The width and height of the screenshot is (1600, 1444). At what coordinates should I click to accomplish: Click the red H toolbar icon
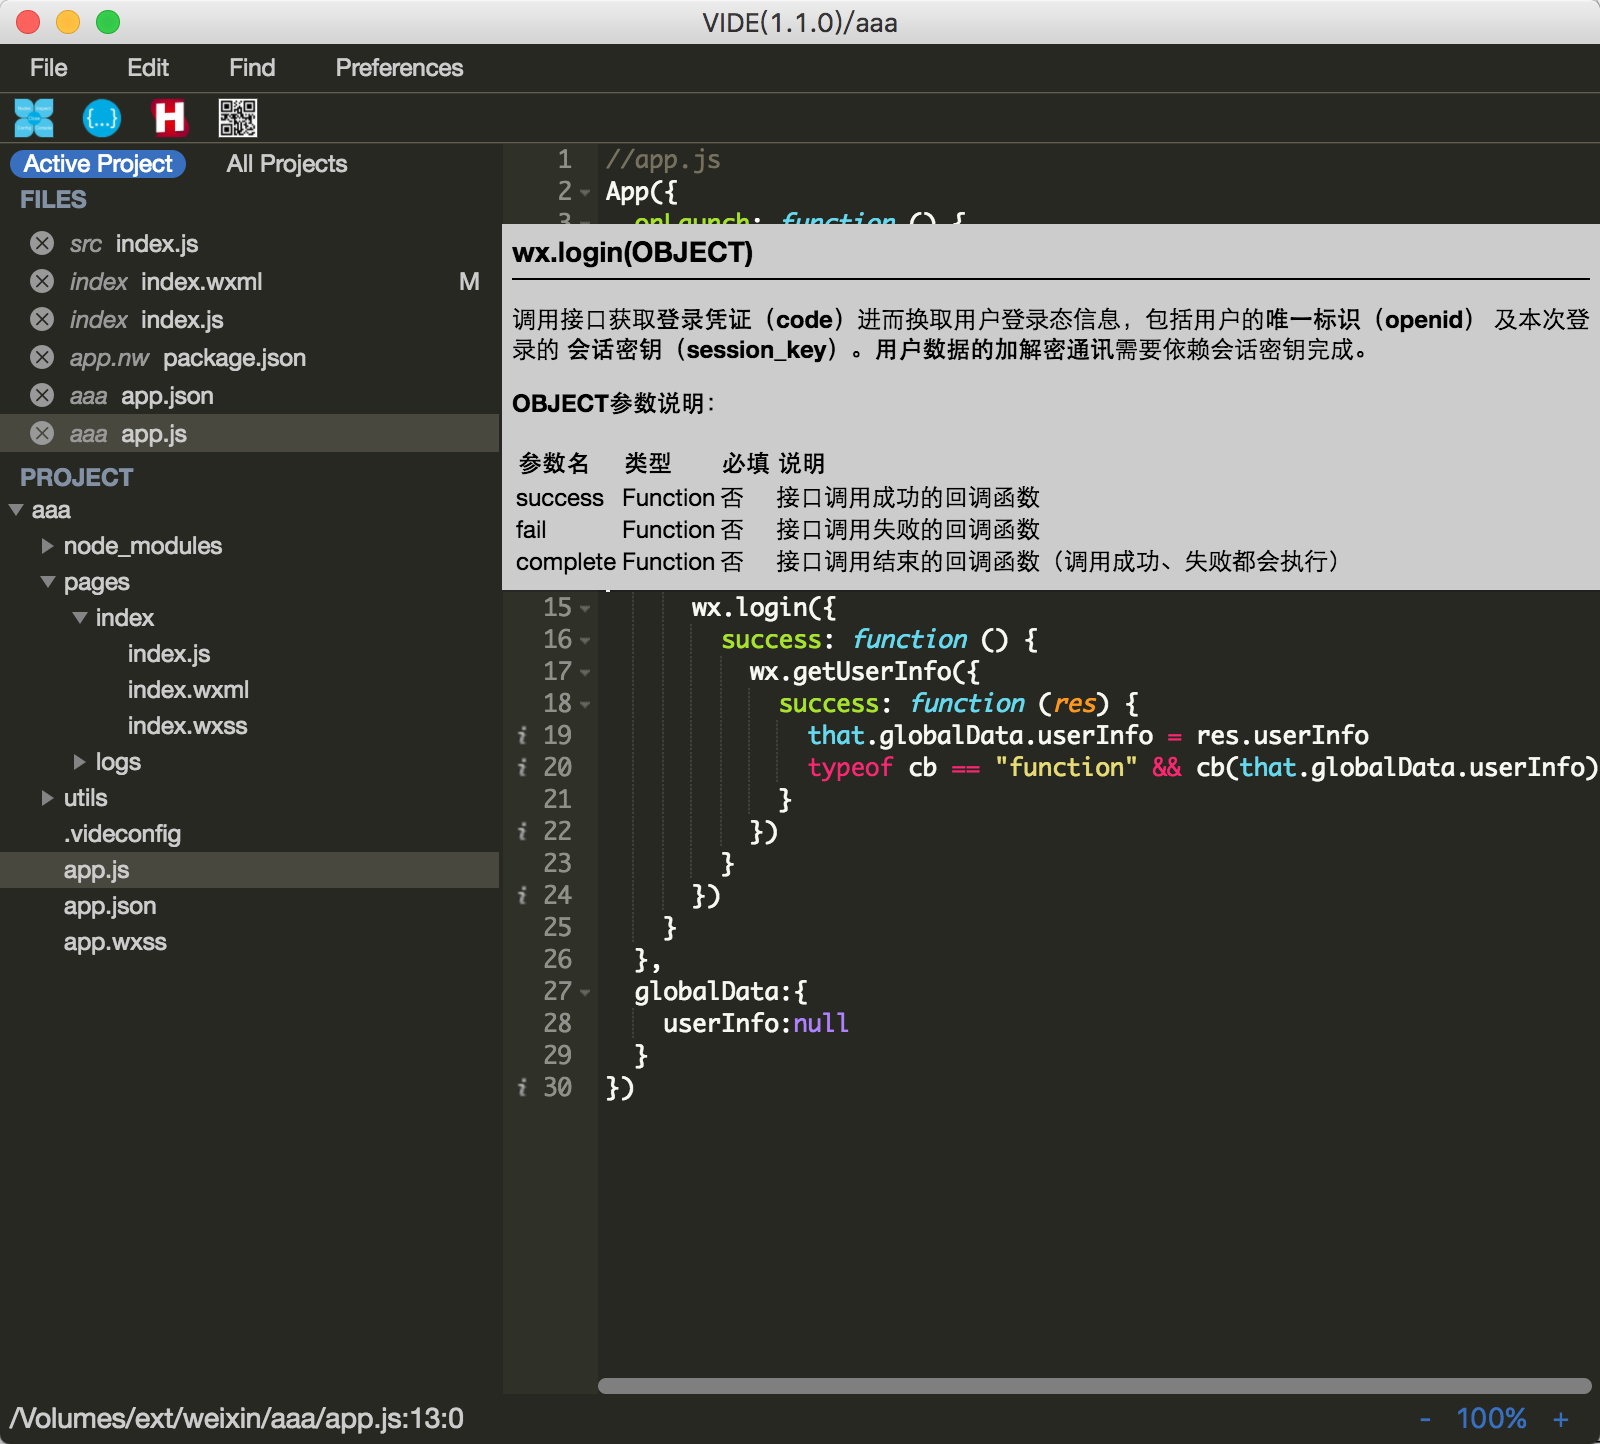[x=170, y=118]
